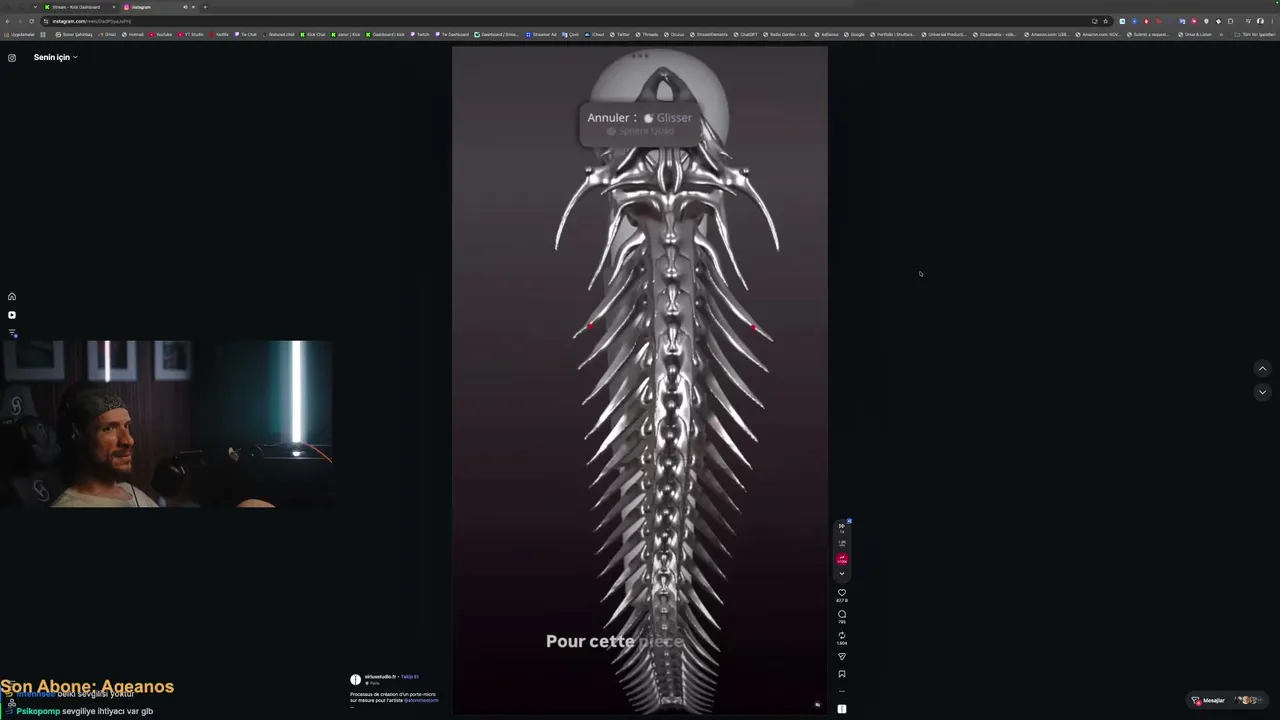The width and height of the screenshot is (1280, 720).
Task: Switch to the Instagram browser tab
Action: coord(150,7)
